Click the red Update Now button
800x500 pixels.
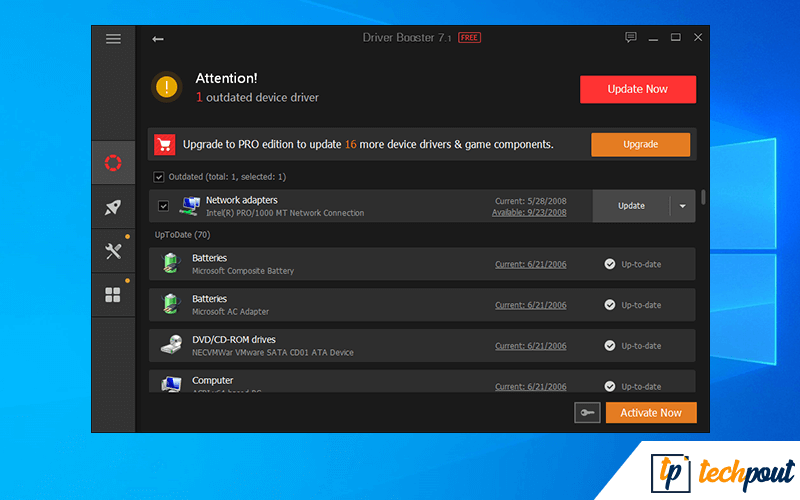coord(637,89)
